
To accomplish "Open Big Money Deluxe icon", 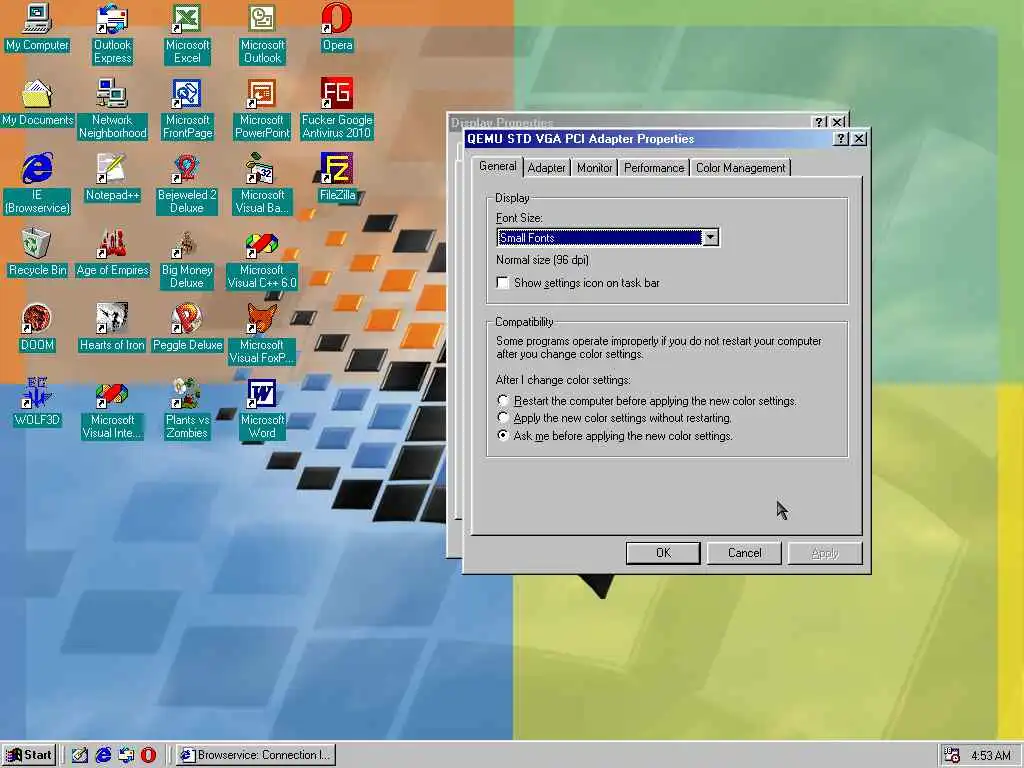I will [187, 259].
